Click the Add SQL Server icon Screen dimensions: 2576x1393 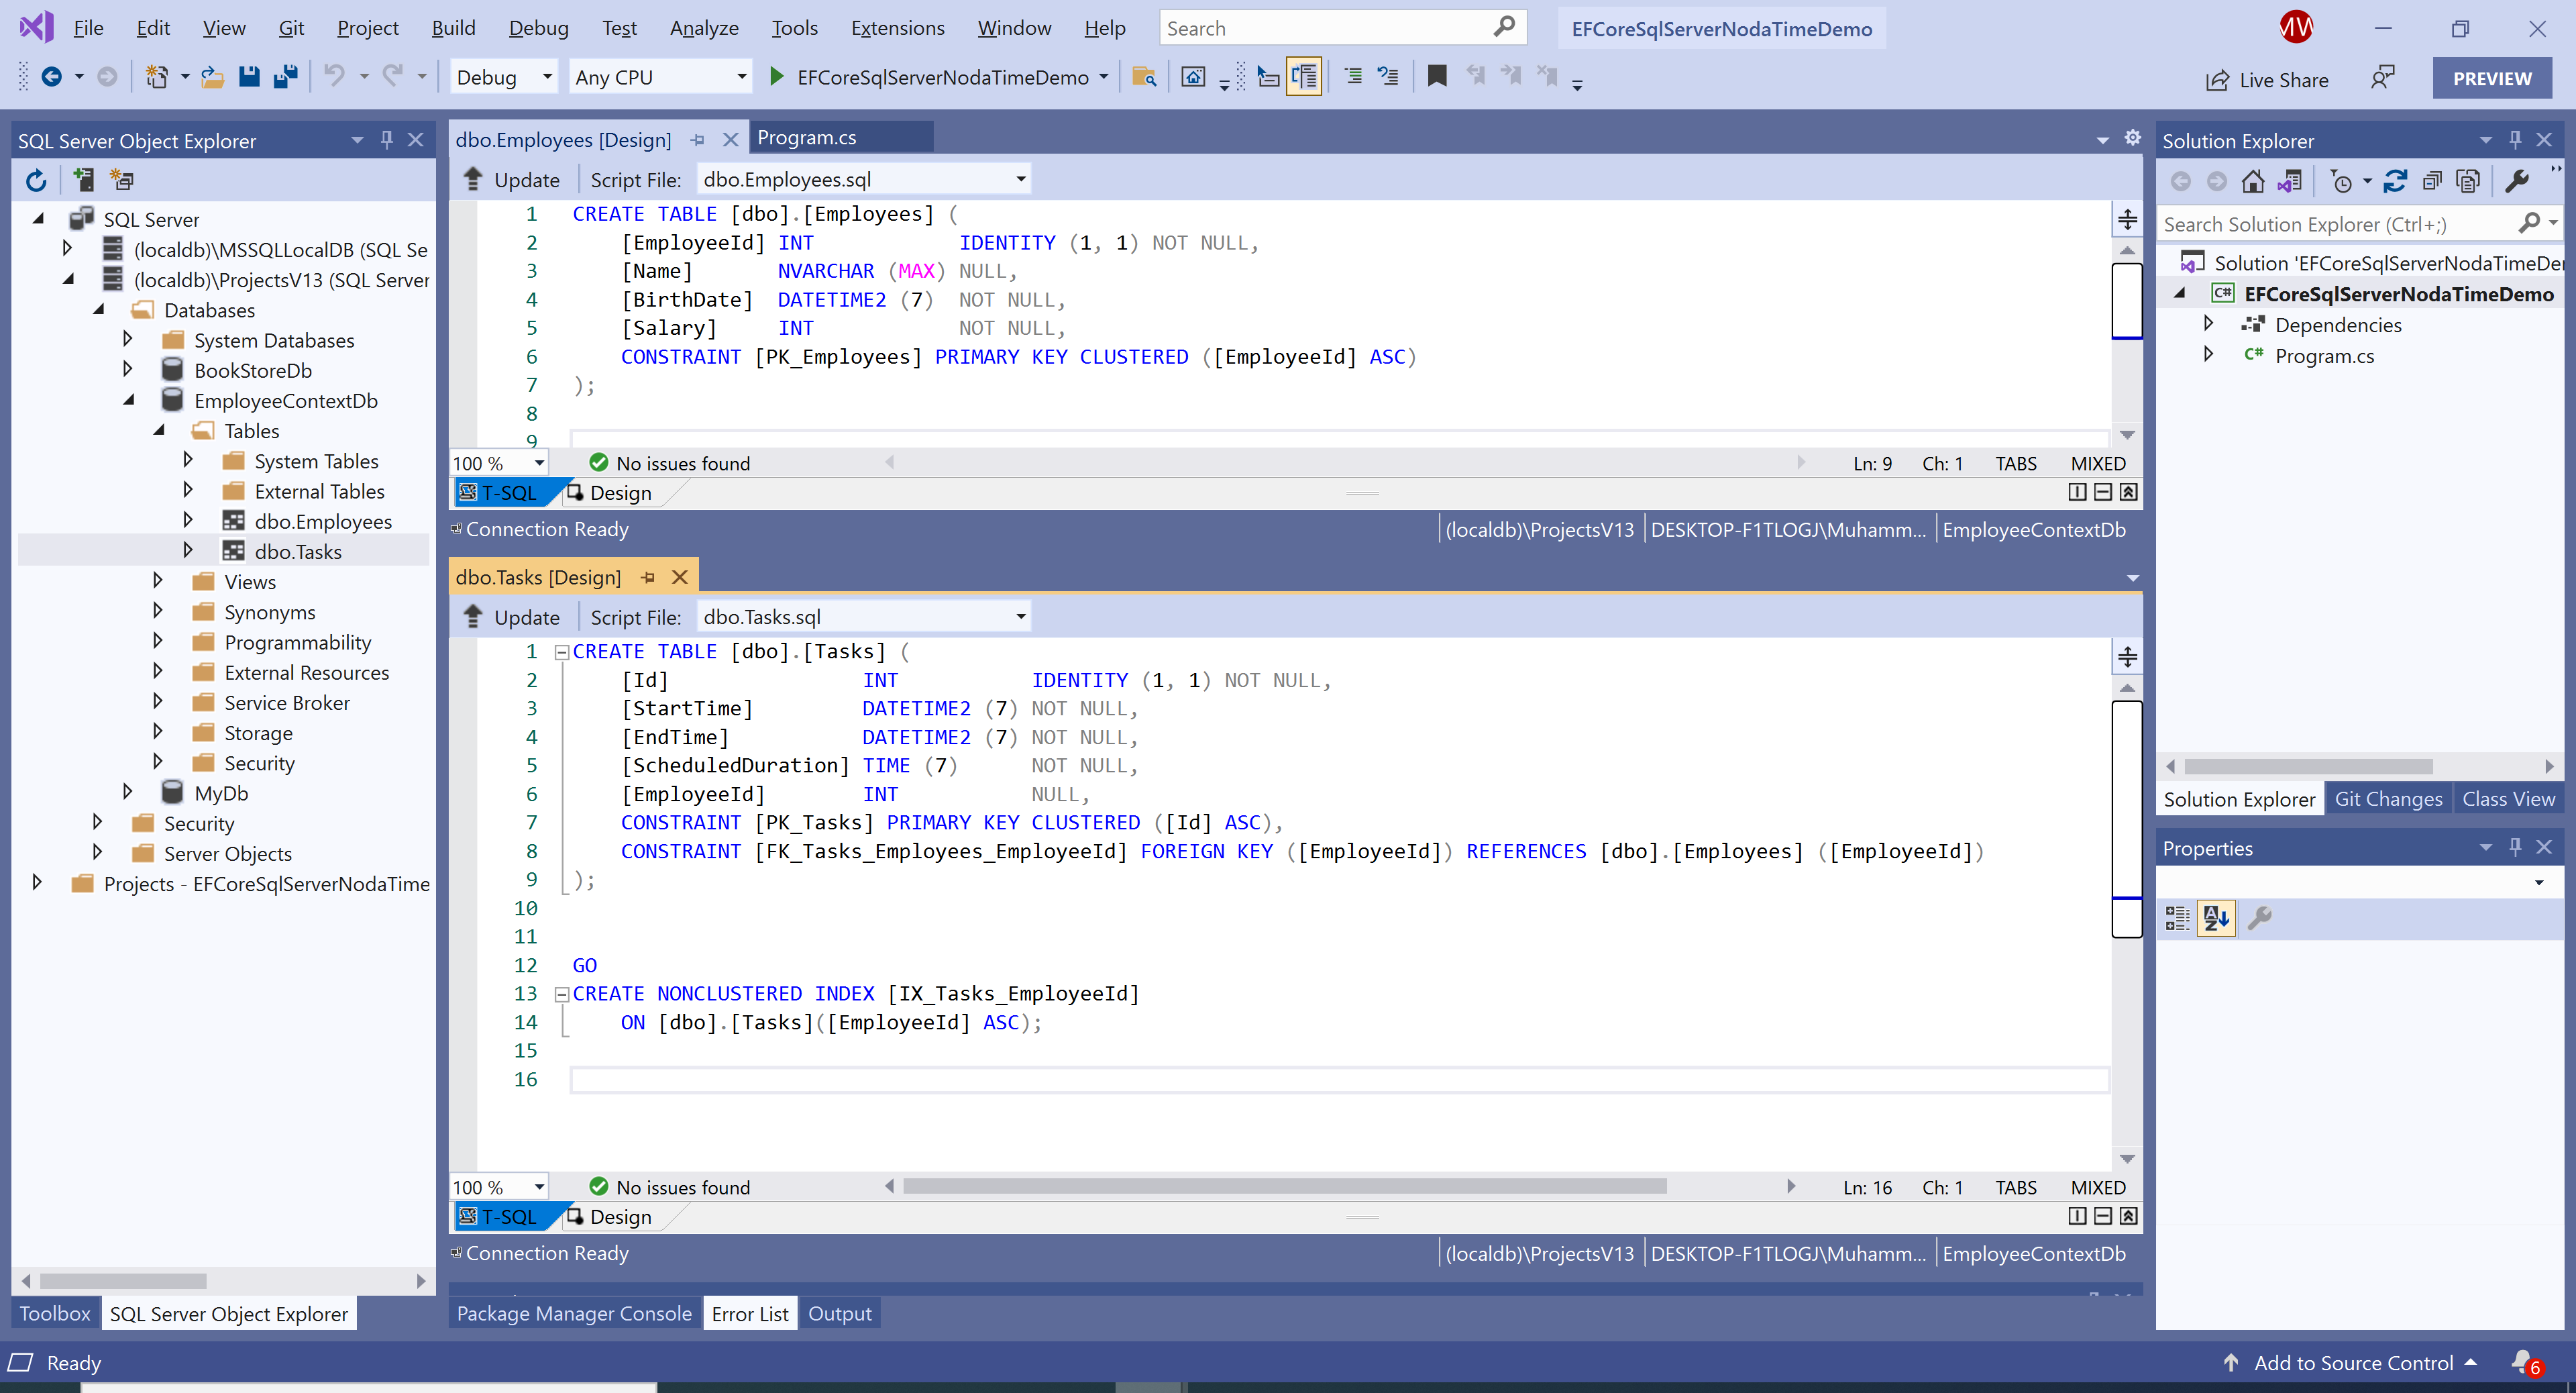84,180
